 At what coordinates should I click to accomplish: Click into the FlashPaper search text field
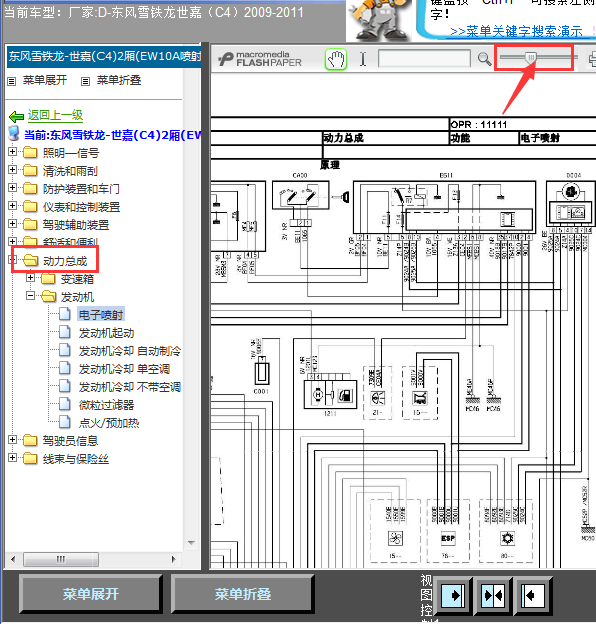coord(424,58)
